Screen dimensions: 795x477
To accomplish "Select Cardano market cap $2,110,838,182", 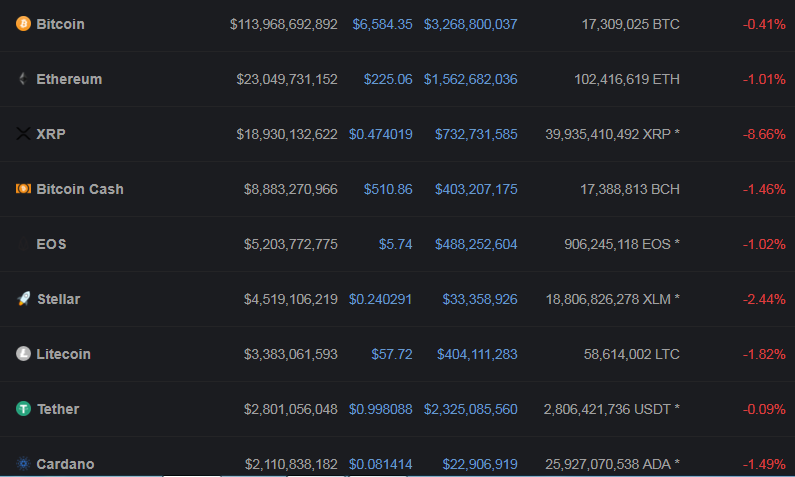I will [x=291, y=464].
